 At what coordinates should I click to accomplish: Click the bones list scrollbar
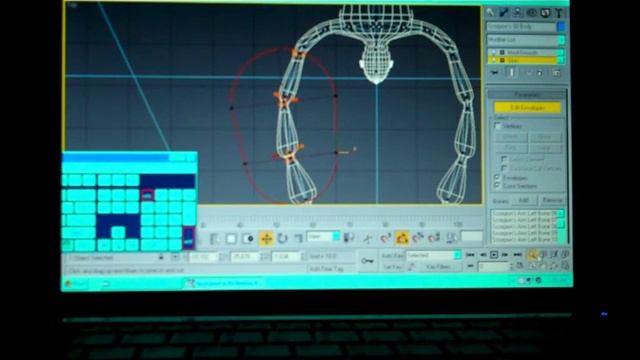562,226
